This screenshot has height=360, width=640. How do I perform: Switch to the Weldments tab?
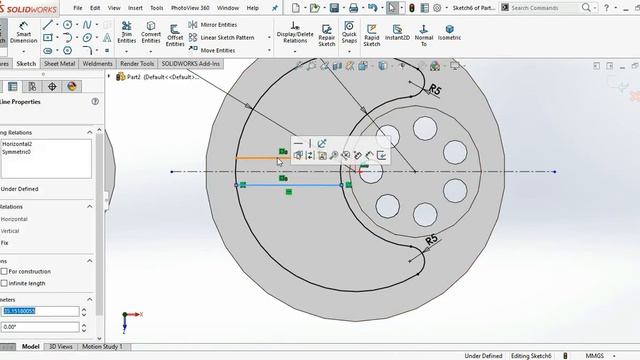97,64
